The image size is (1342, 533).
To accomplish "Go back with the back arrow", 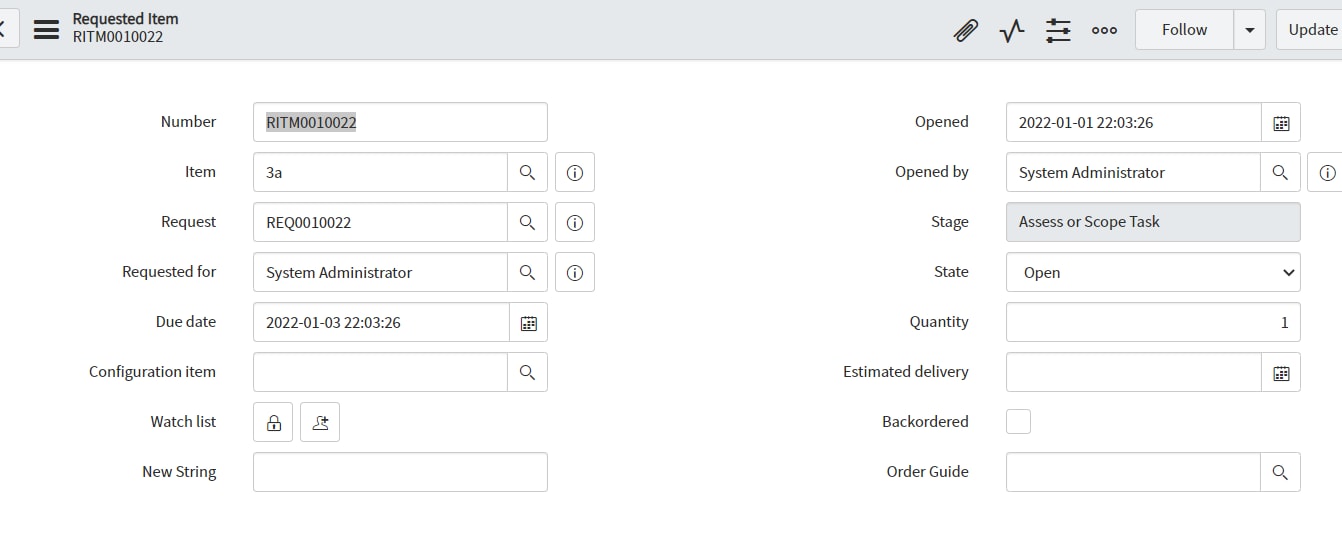I will 3,30.
